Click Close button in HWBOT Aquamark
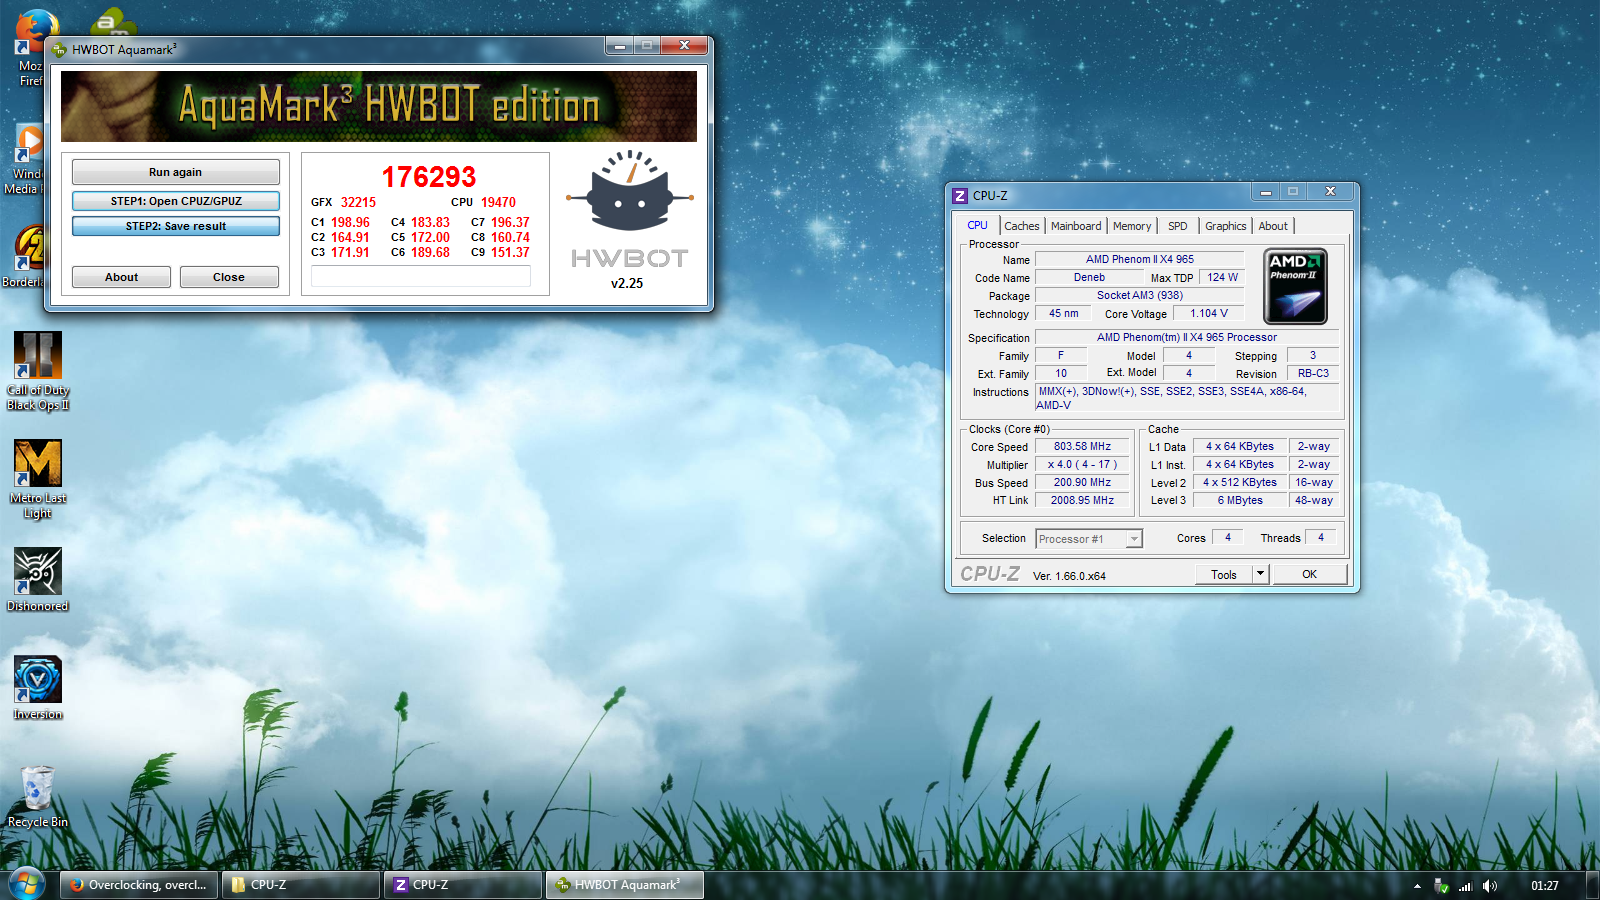This screenshot has height=900, width=1600. pos(229,277)
